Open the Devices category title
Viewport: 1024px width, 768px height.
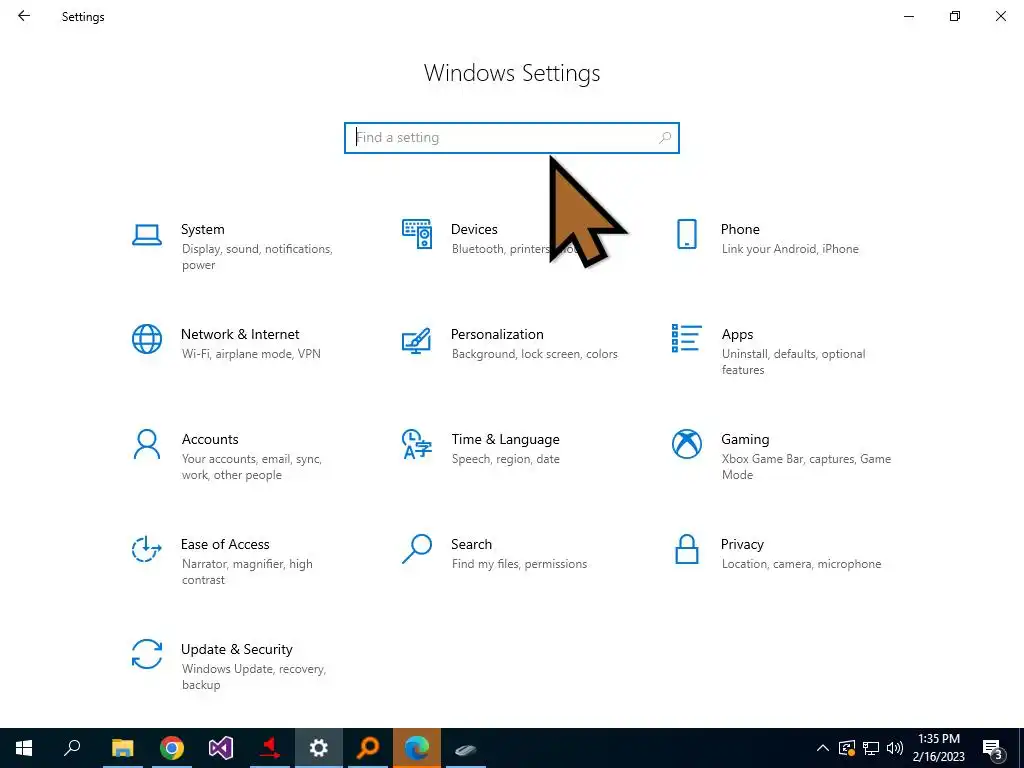[474, 229]
